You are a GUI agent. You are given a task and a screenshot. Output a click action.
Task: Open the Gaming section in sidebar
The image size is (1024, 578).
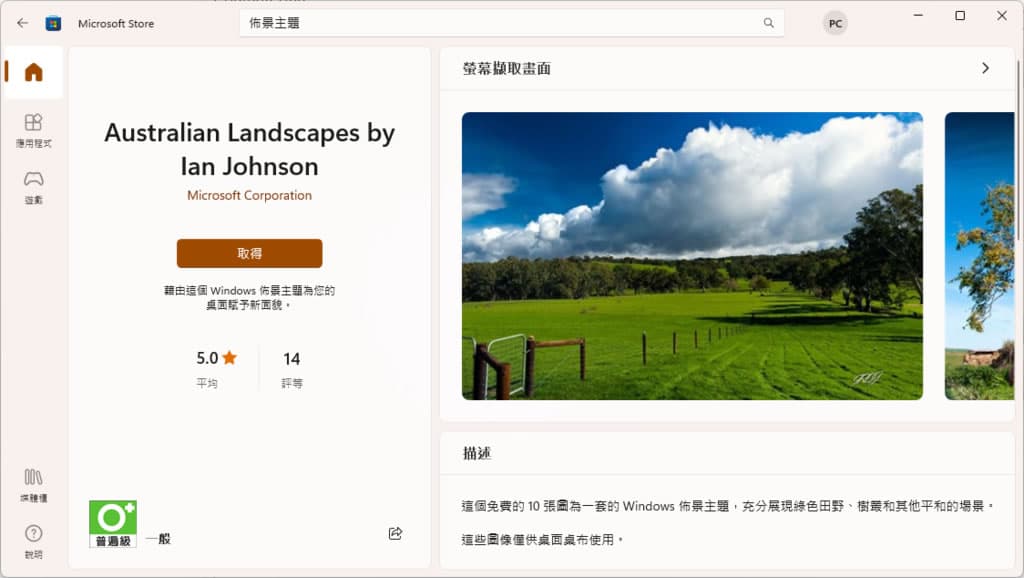tap(33, 187)
